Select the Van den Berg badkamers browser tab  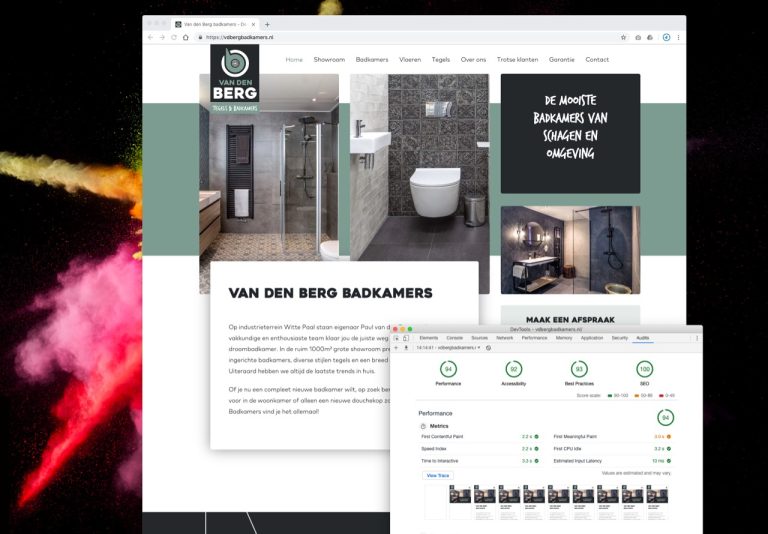point(216,24)
